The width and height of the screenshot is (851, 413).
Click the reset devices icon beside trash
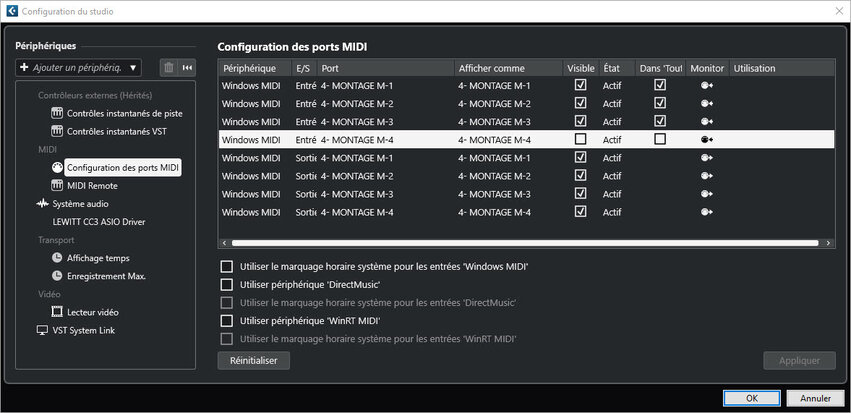click(186, 68)
